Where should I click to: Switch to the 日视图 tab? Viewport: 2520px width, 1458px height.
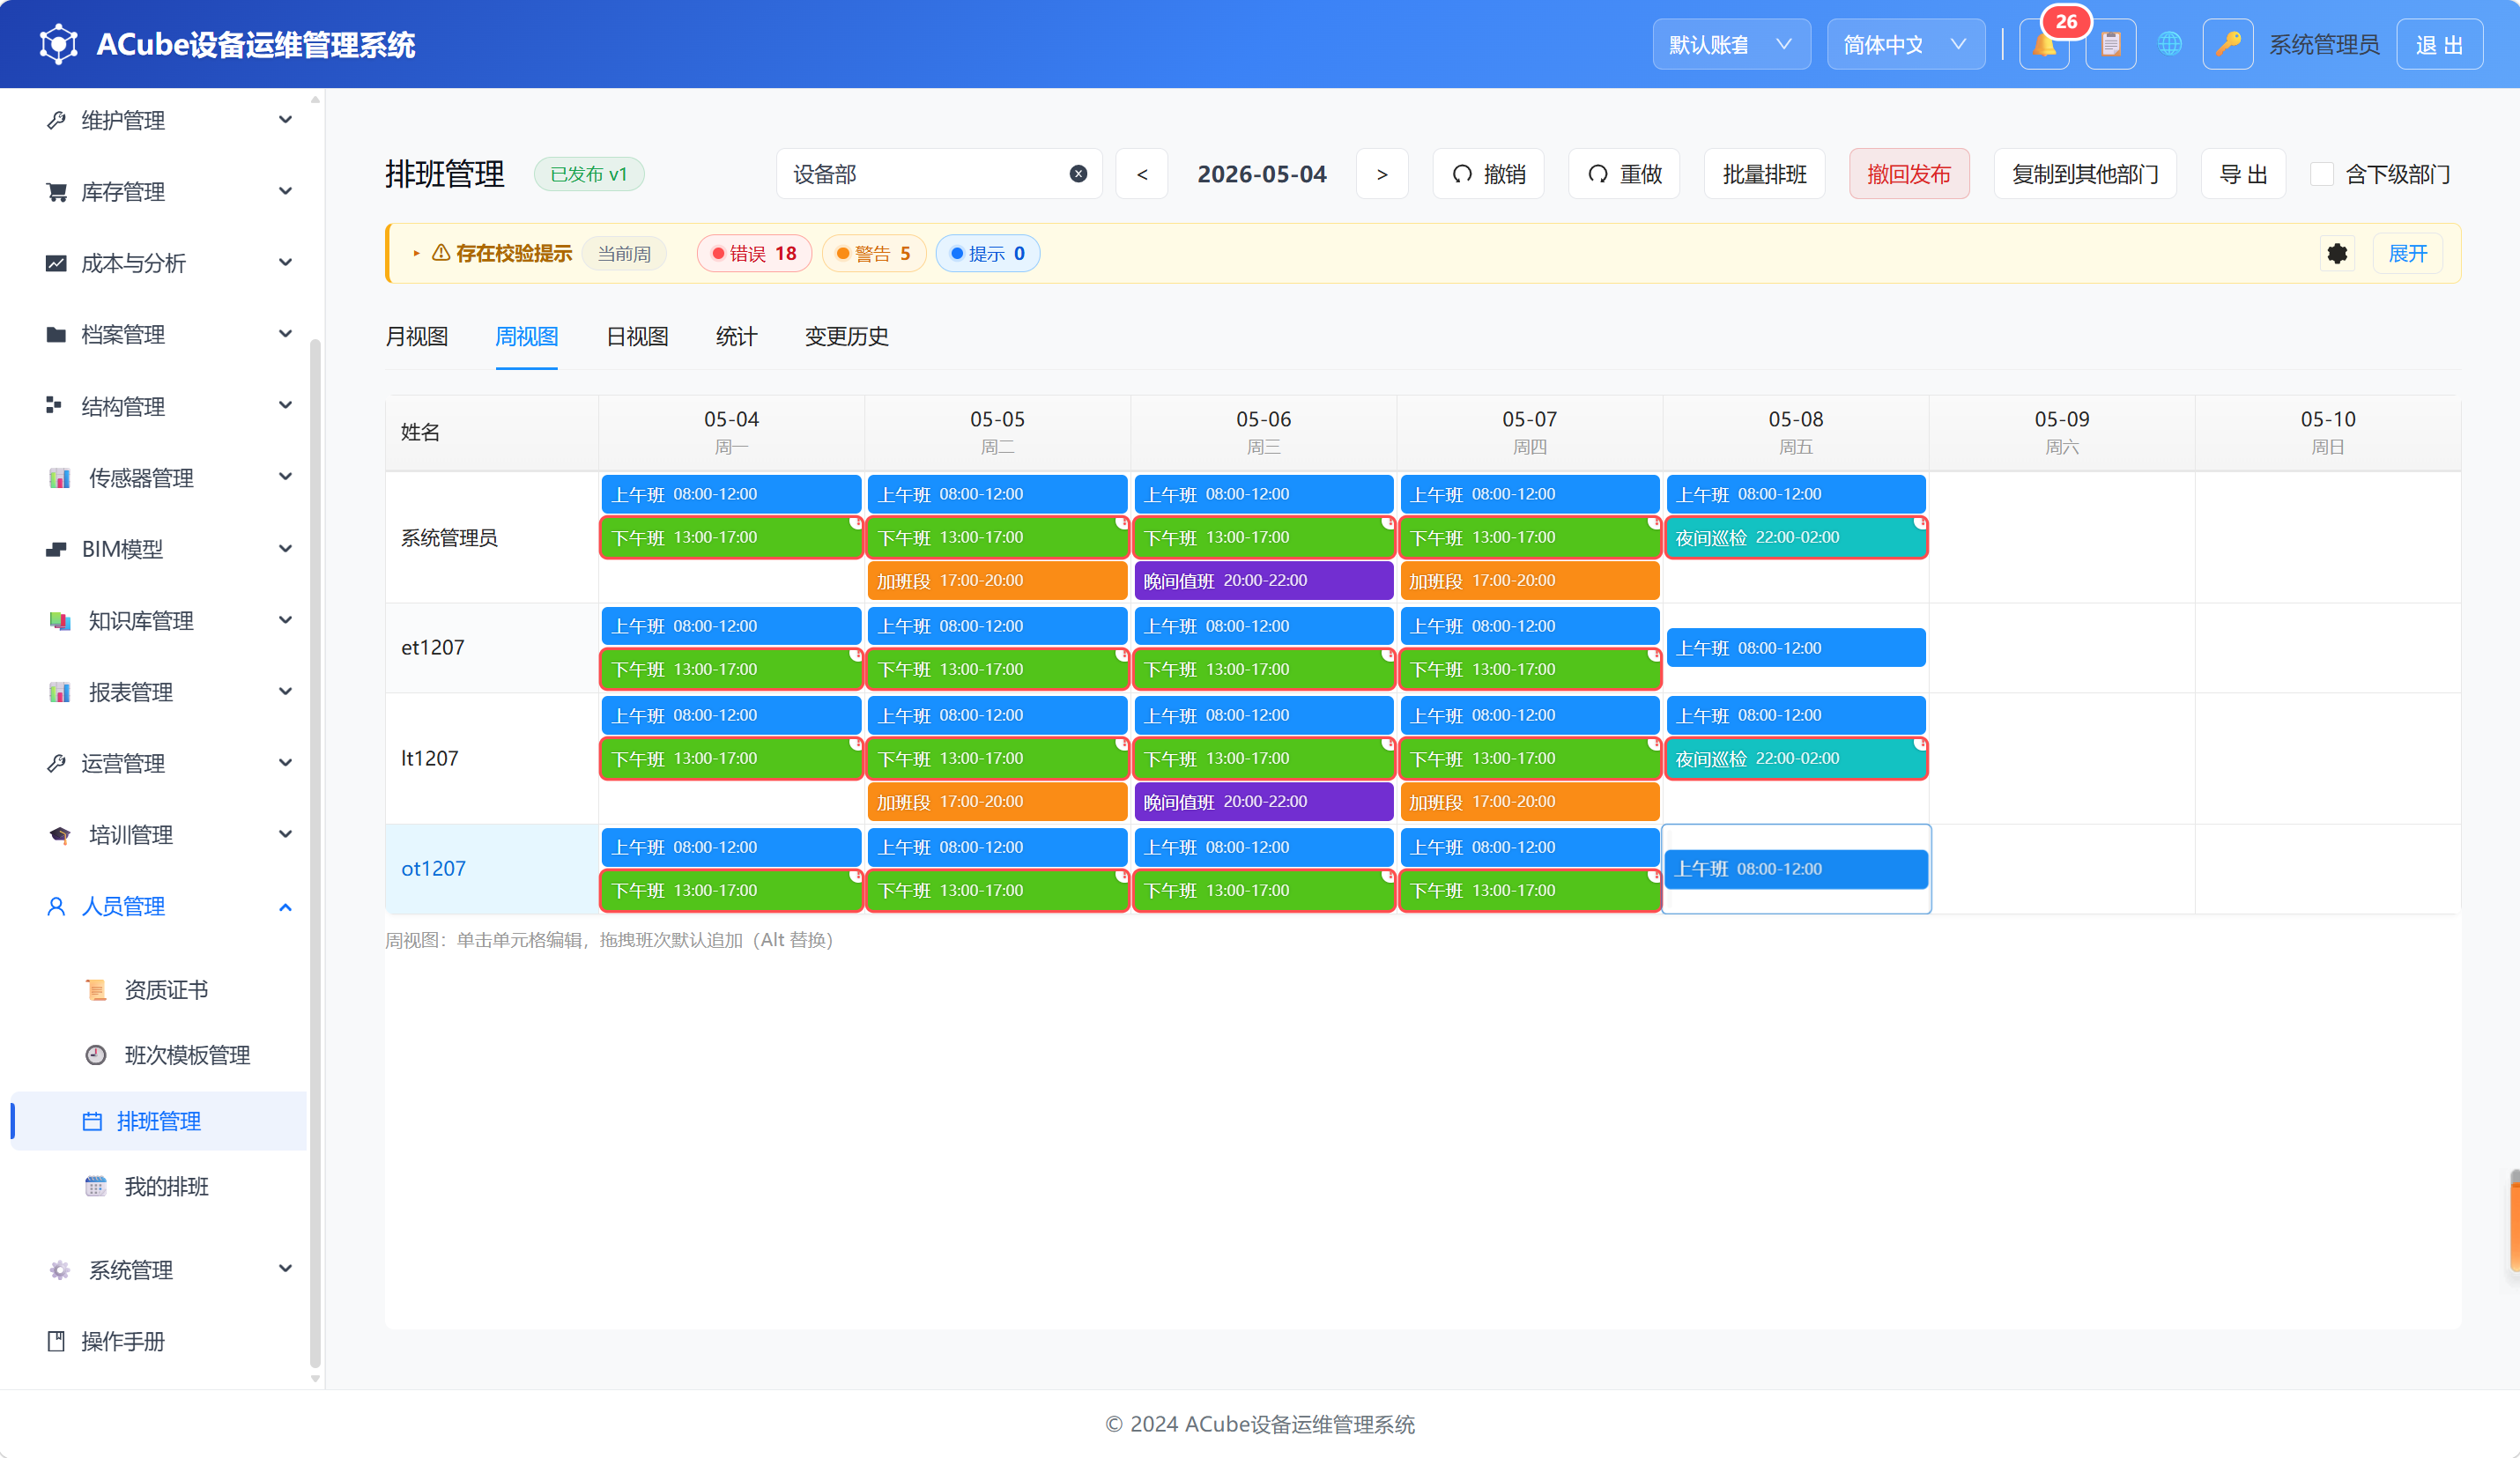(637, 337)
